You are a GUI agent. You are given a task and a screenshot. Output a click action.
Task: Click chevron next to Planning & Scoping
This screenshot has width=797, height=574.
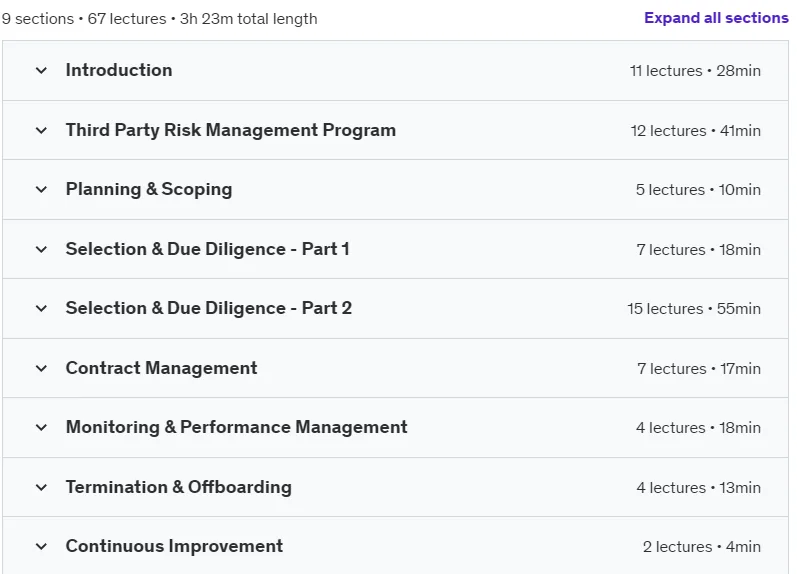(41, 190)
